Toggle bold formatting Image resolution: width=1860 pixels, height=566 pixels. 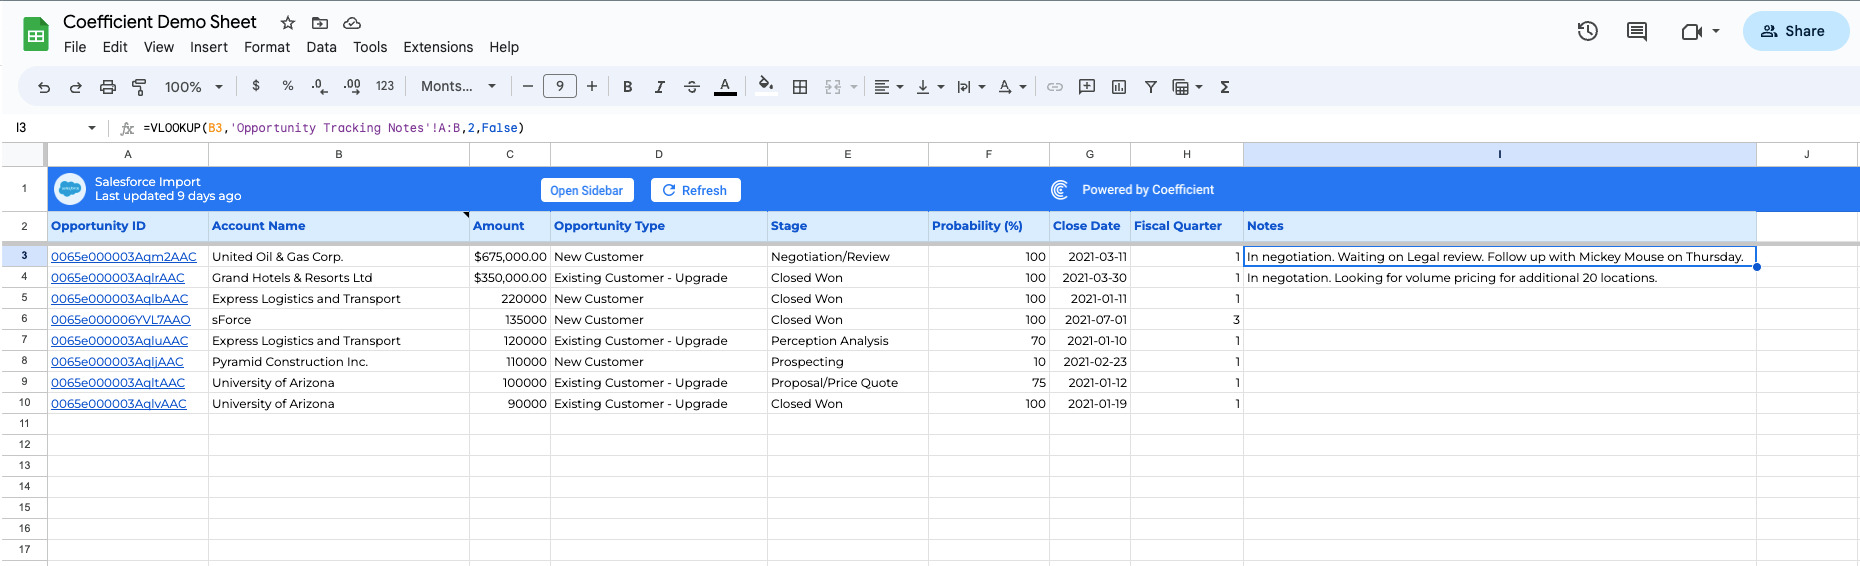tap(628, 87)
